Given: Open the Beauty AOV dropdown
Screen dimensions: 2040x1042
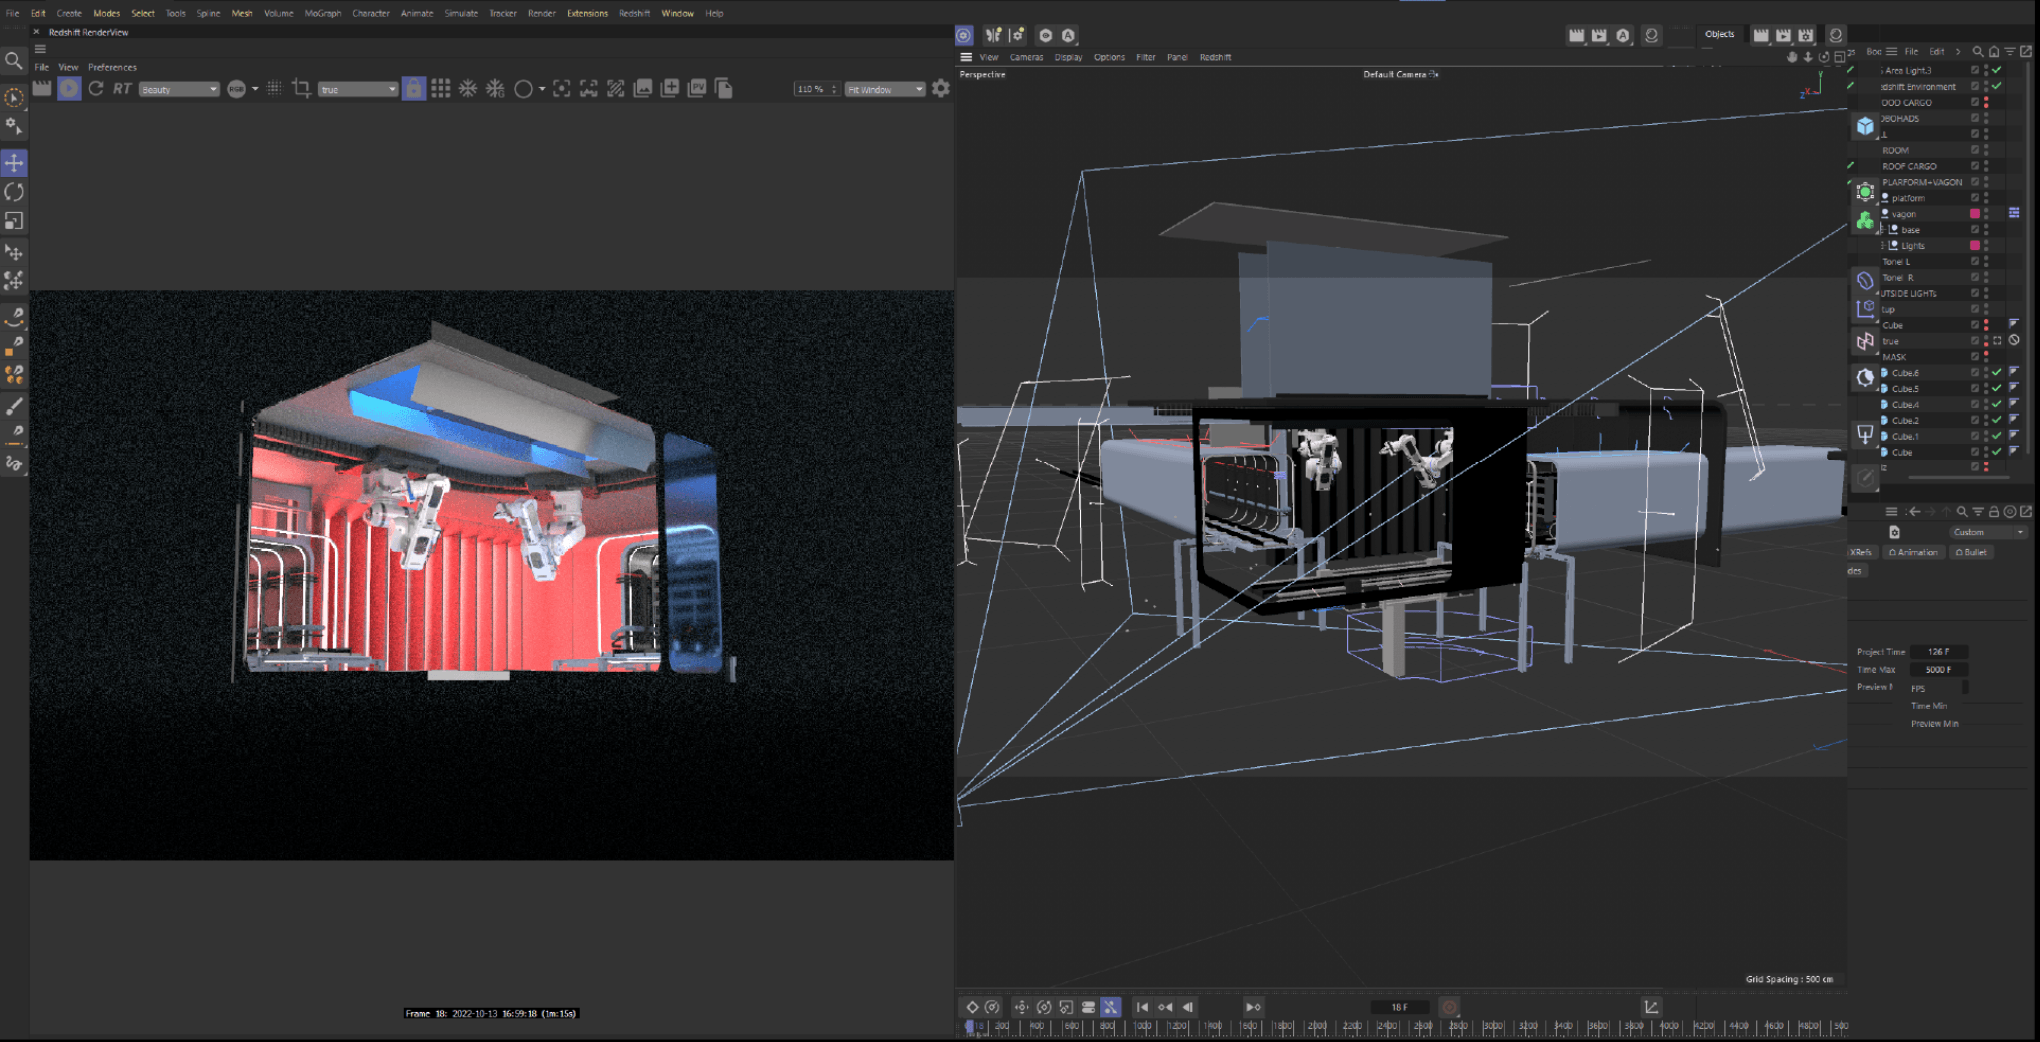Looking at the screenshot, I should [x=179, y=90].
